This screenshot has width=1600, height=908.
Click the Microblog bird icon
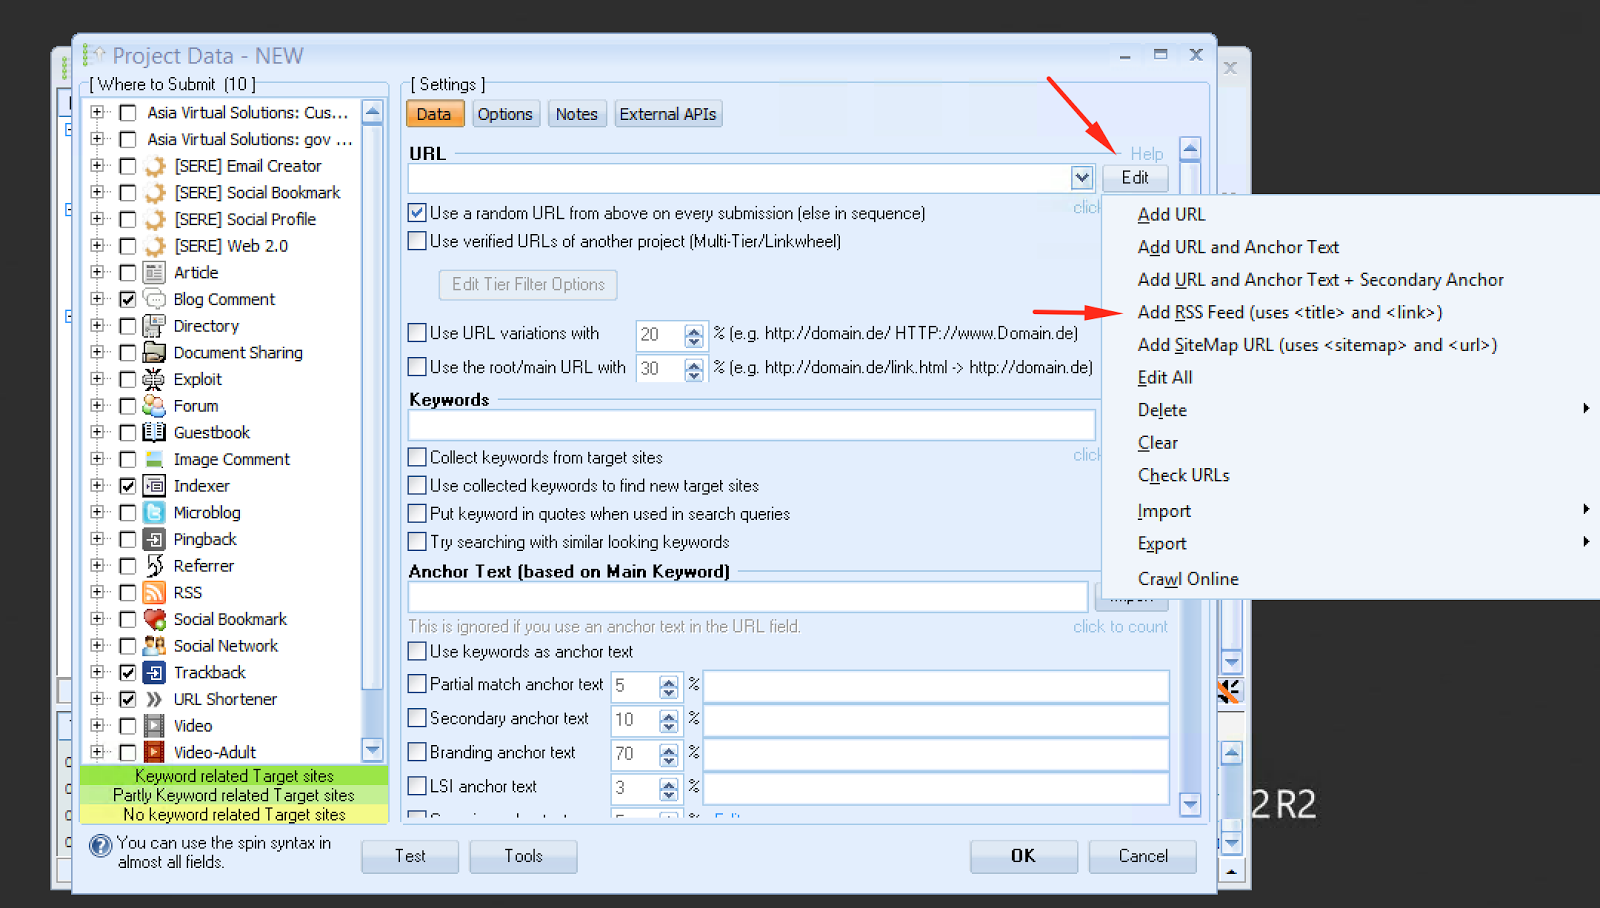coord(154,512)
